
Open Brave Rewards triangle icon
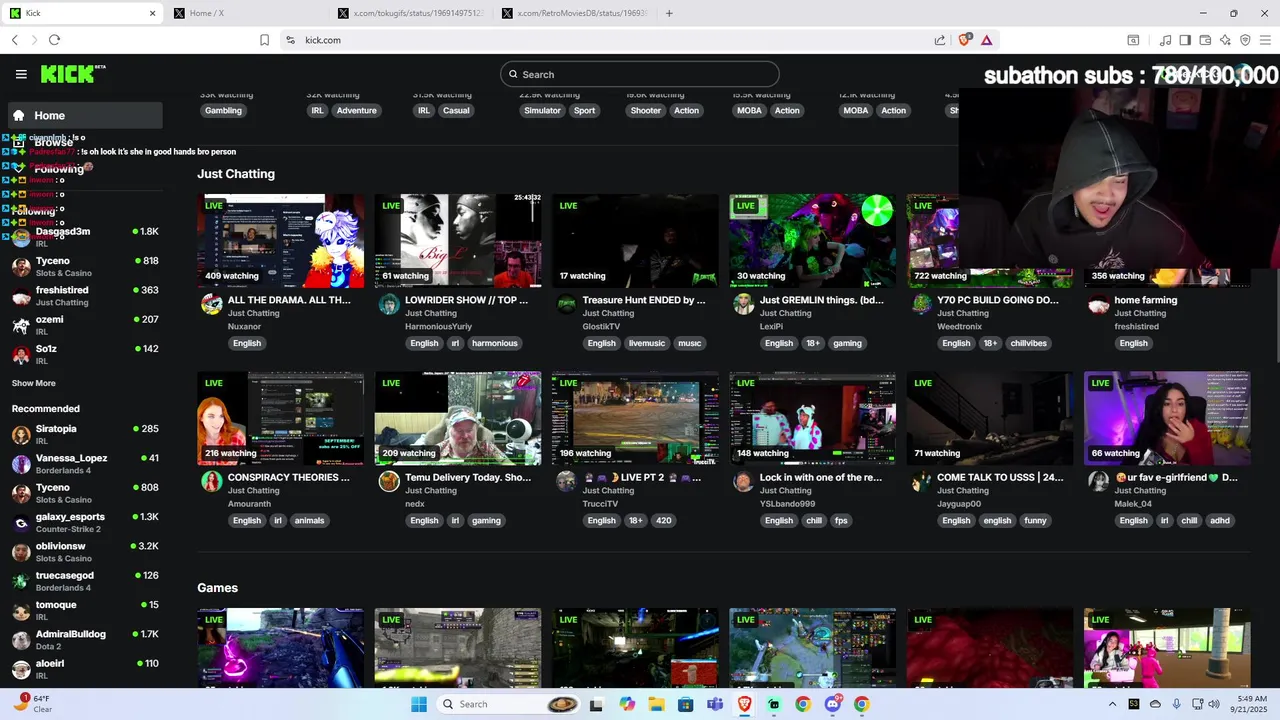tap(986, 40)
